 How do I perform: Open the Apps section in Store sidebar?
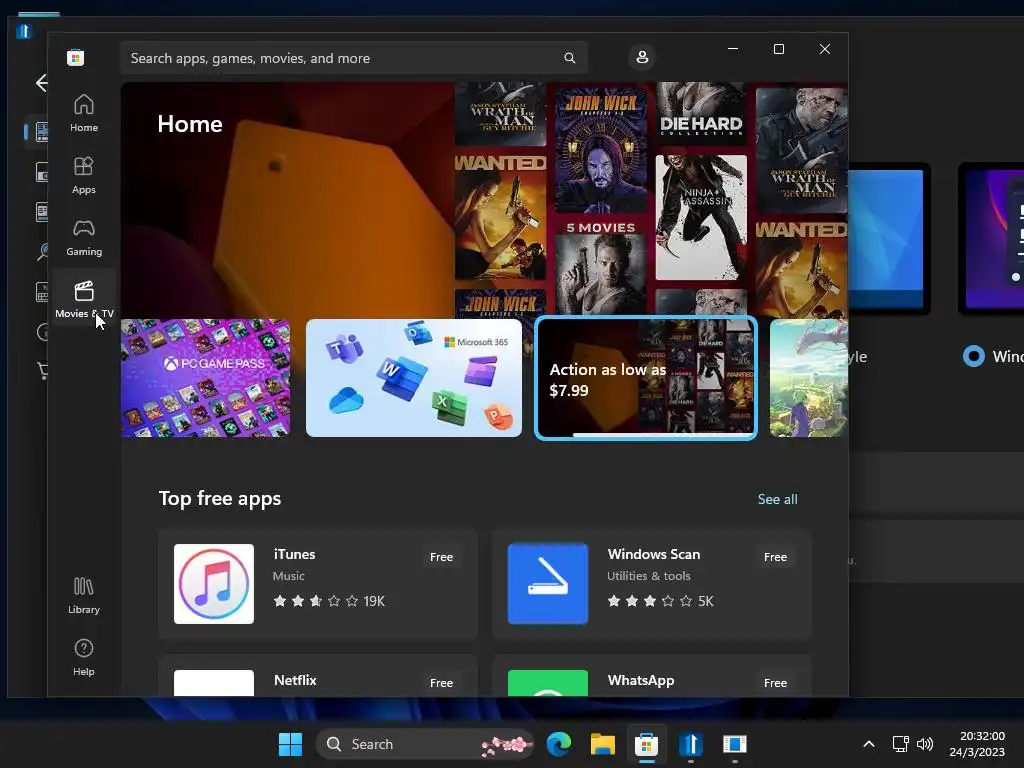pos(84,175)
